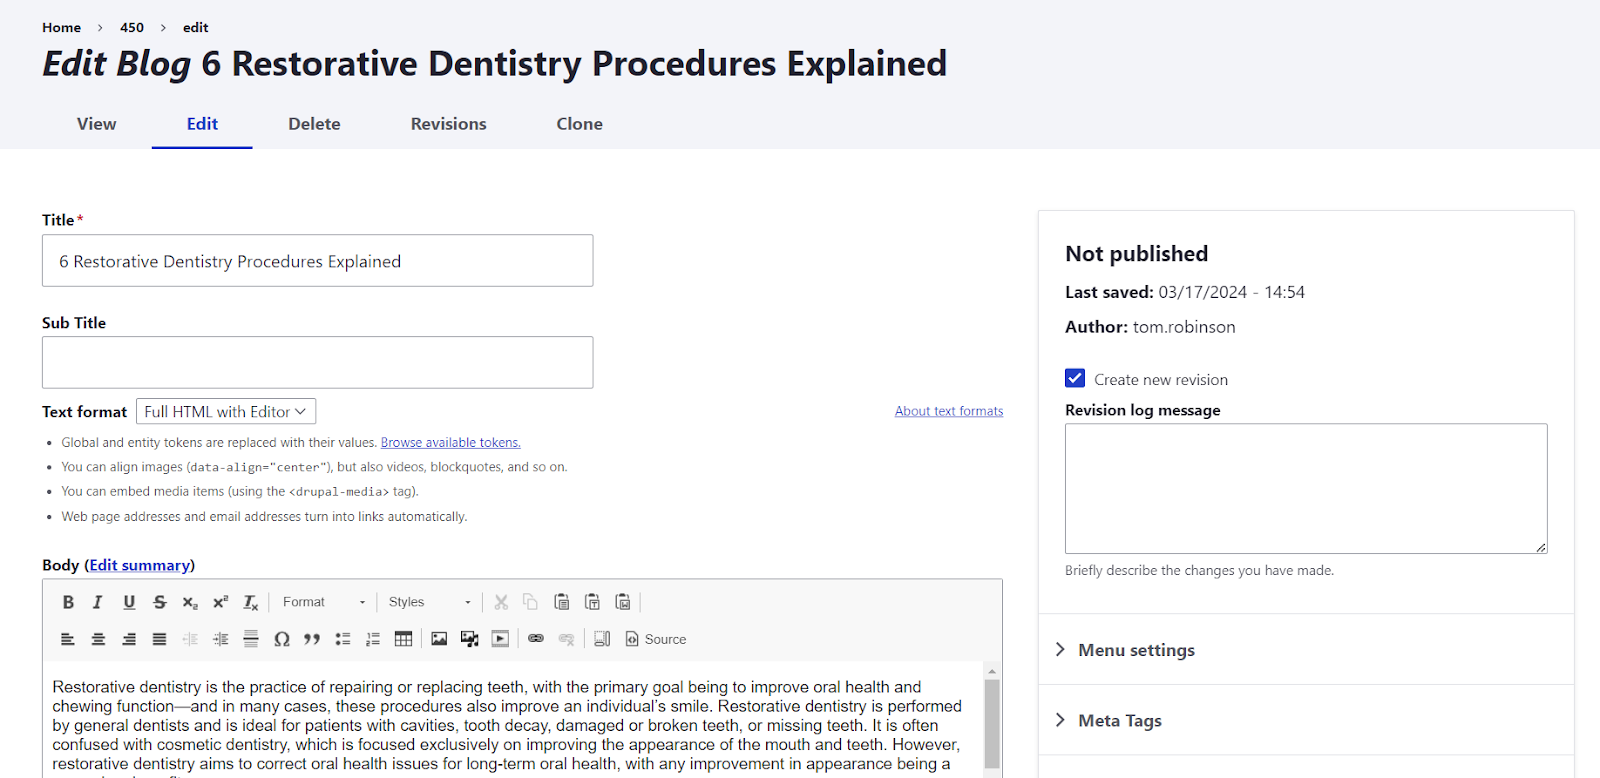Focus the Title input field

pos(317,261)
